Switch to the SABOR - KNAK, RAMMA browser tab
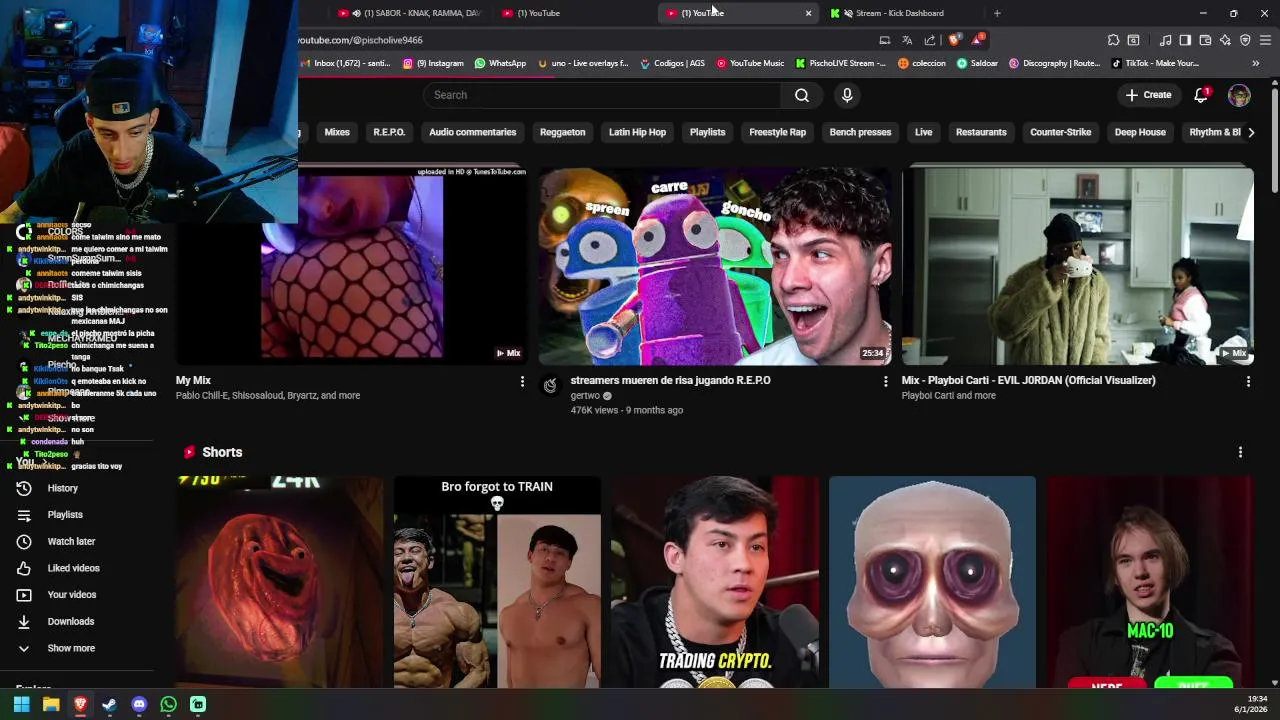Image resolution: width=1280 pixels, height=720 pixels. pyautogui.click(x=410, y=13)
